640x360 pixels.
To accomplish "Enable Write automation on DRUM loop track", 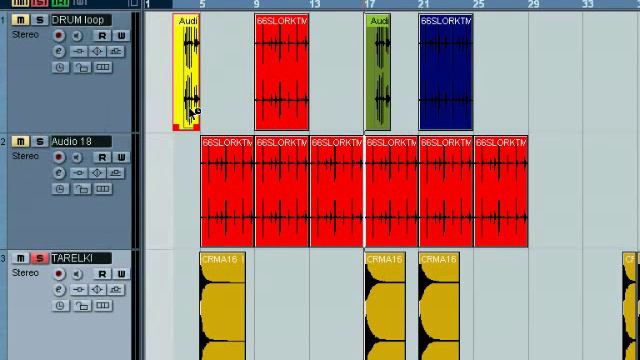I will coord(121,36).
